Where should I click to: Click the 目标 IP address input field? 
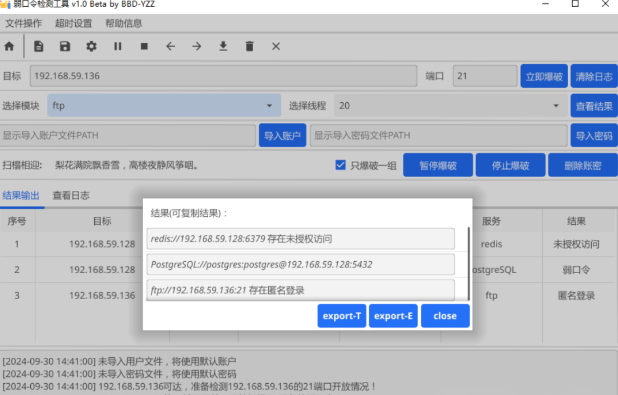pos(223,76)
